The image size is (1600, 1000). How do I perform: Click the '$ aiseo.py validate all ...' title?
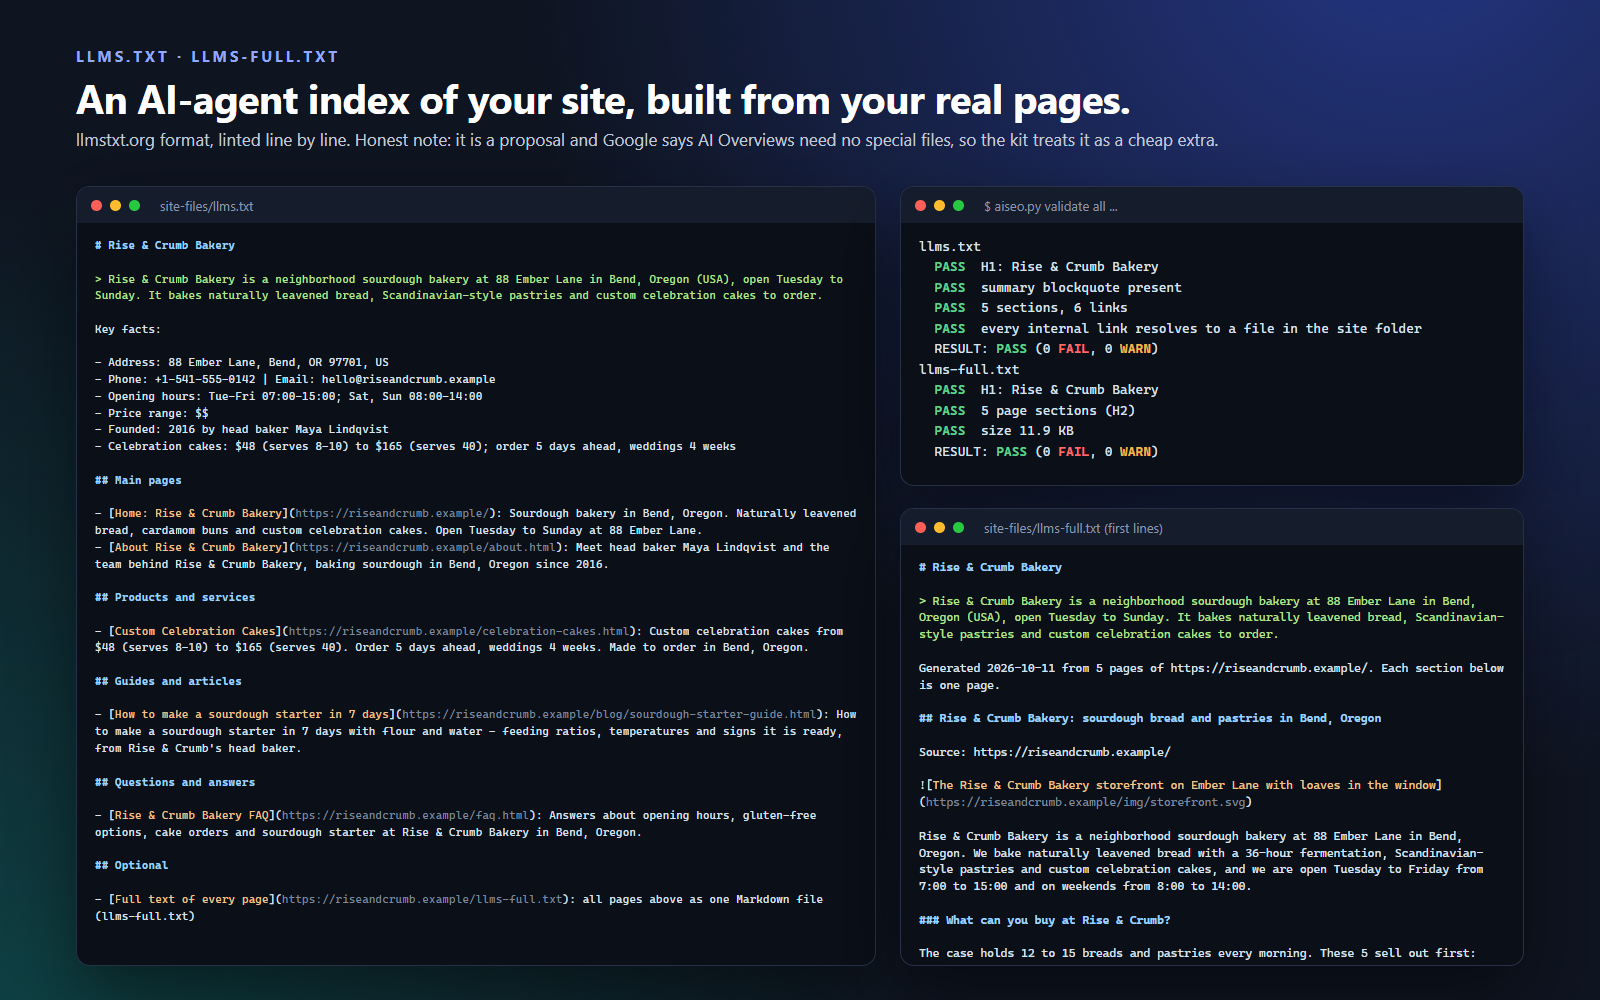pyautogui.click(x=1050, y=206)
